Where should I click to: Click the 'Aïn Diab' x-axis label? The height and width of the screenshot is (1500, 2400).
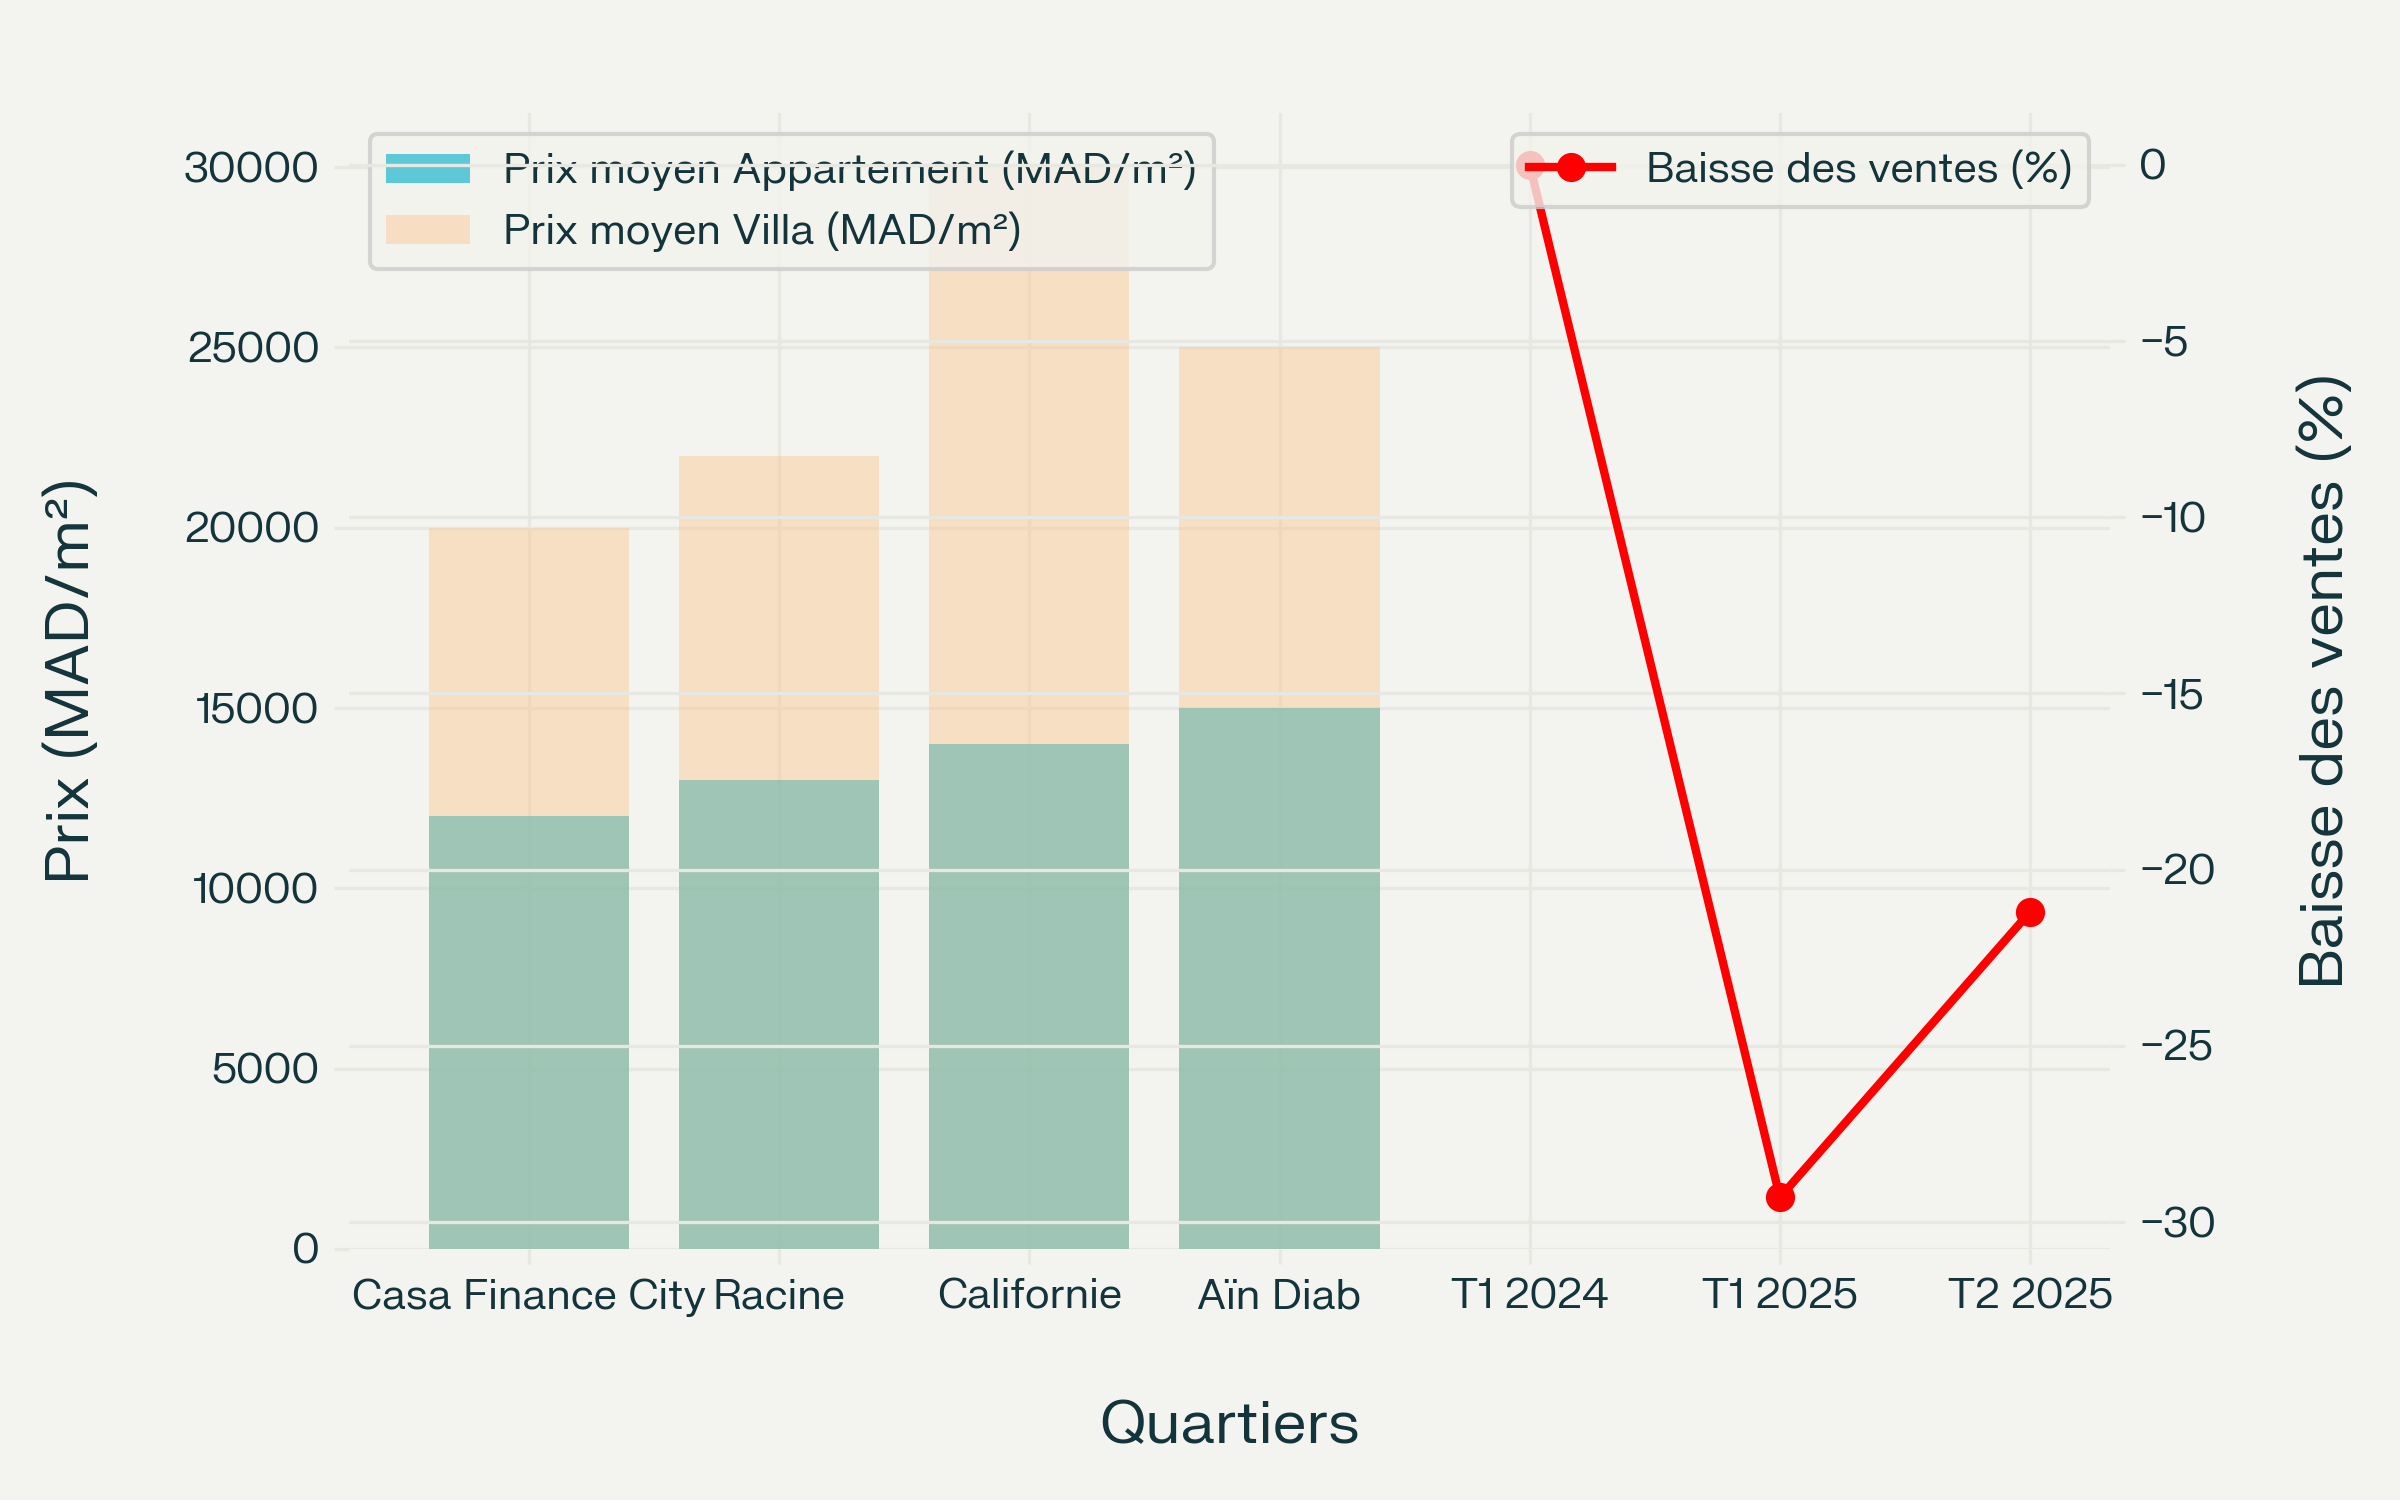click(x=1279, y=1295)
